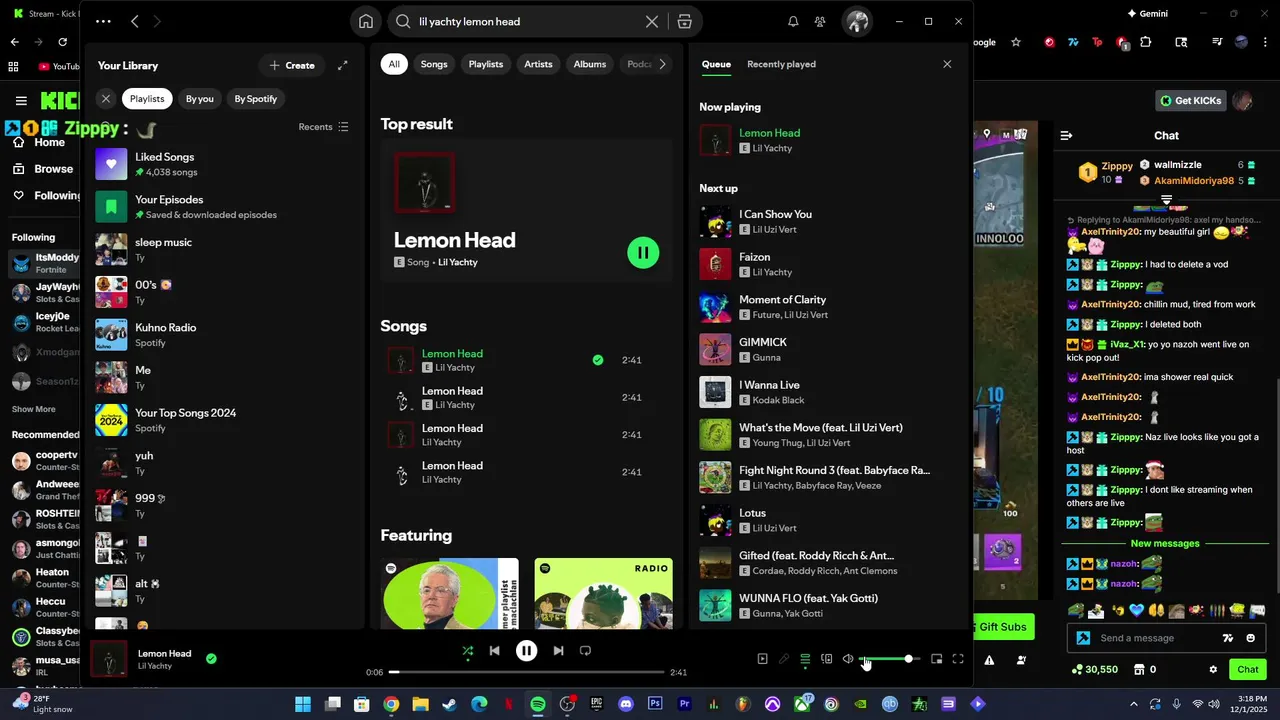This screenshot has width=1280, height=720.
Task: Skip to the next track
Action: tap(558, 651)
